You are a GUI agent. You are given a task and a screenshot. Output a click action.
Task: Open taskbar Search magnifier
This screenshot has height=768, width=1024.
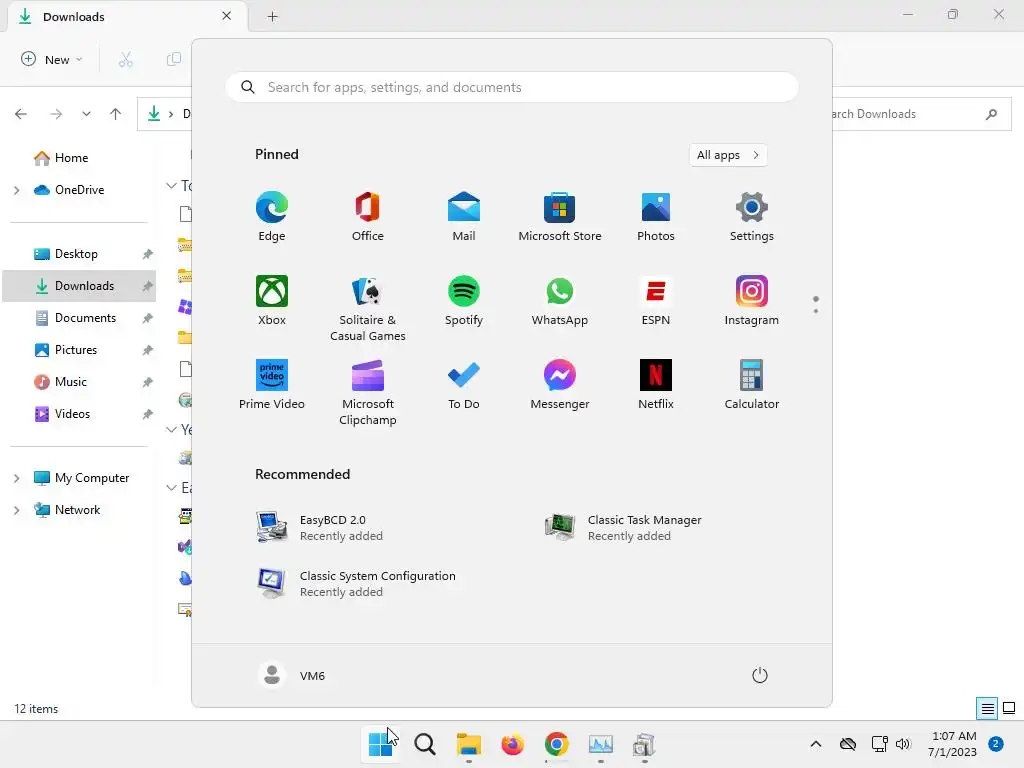[x=424, y=744]
